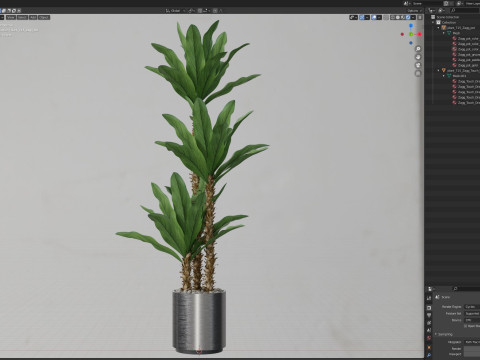
Task: Toggle the snap magnet icon
Action: (200, 11)
